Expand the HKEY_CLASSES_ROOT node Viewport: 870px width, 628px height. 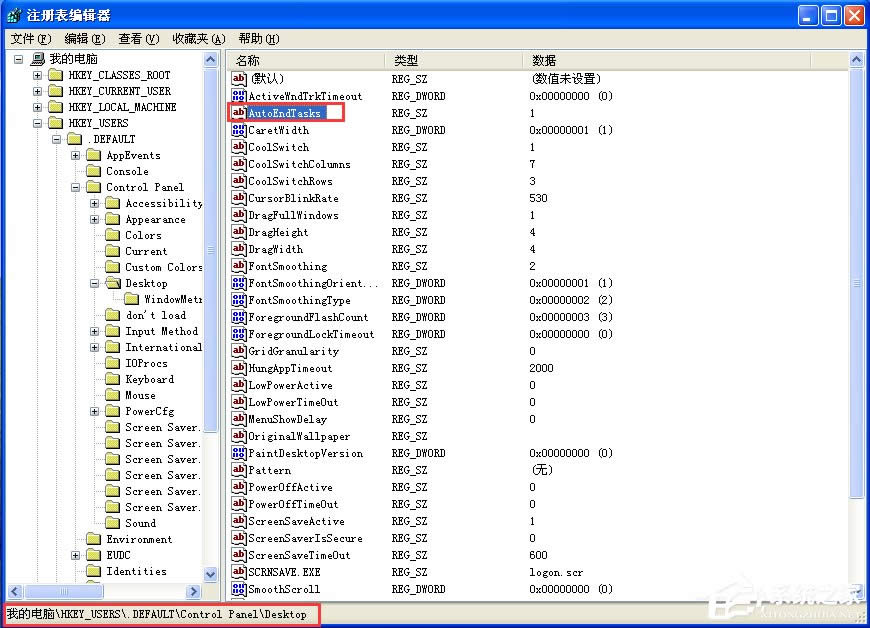pos(38,75)
